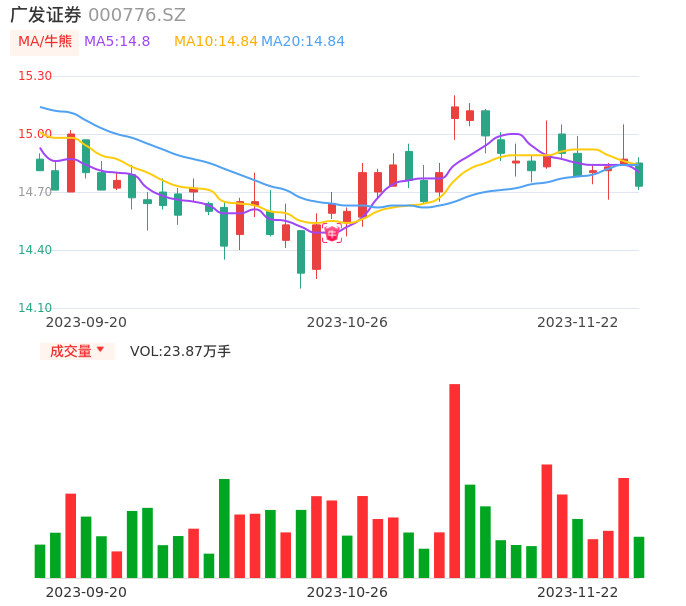Select the first green volume bar on the left
The width and height of the screenshot is (686, 606).
40,561
